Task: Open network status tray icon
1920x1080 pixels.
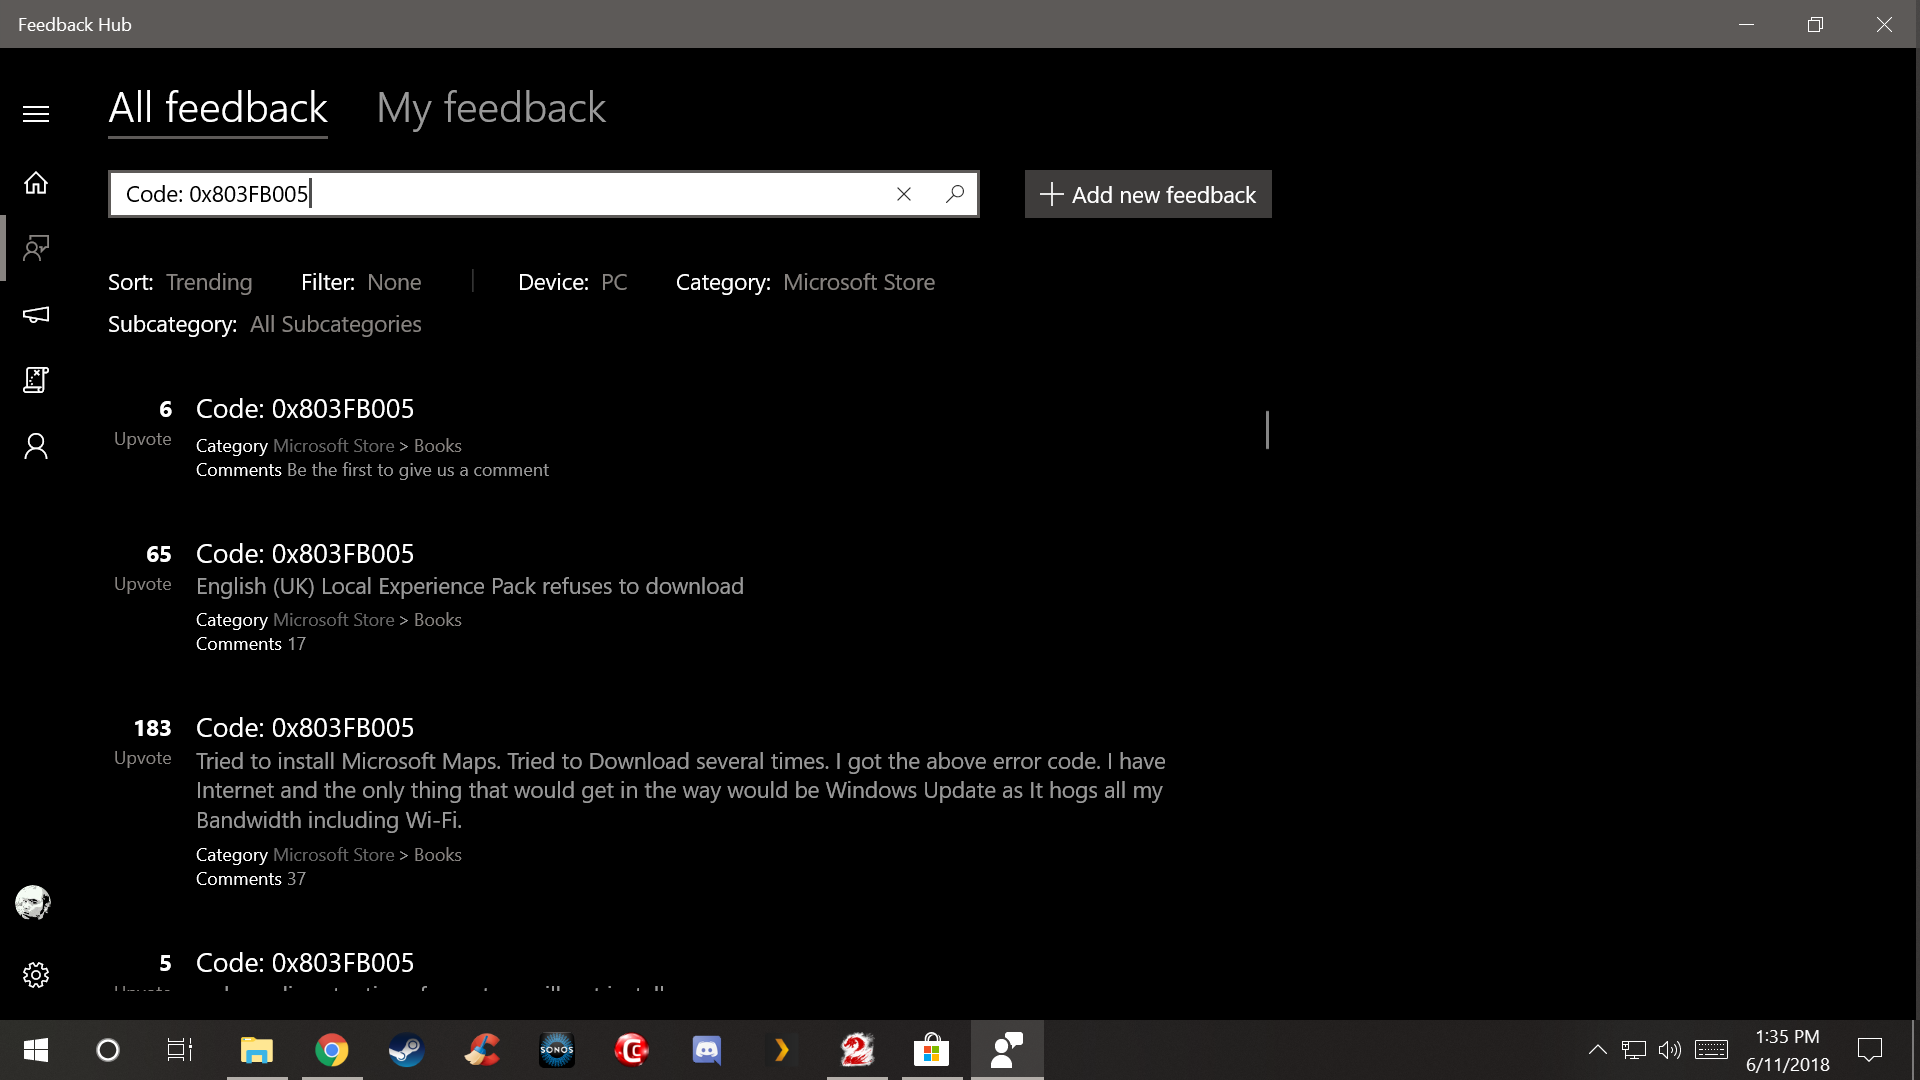Action: click(1634, 1050)
